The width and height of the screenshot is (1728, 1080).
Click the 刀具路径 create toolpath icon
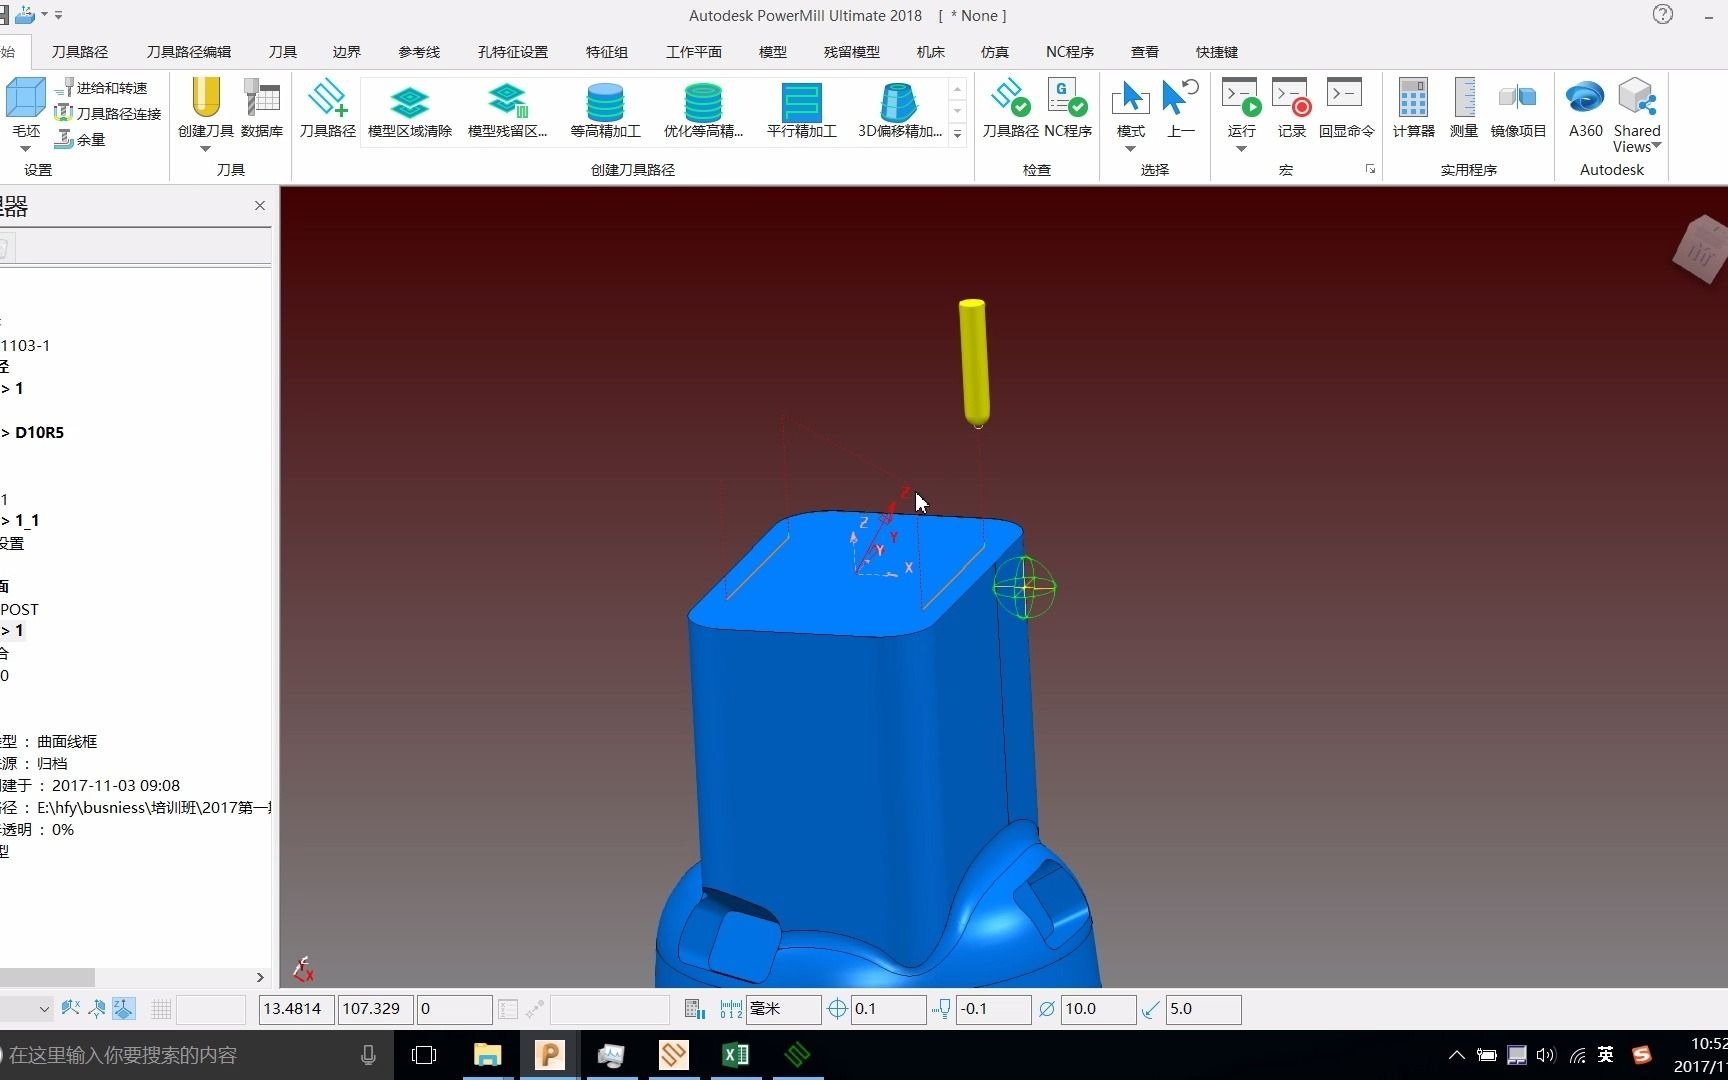(x=328, y=98)
